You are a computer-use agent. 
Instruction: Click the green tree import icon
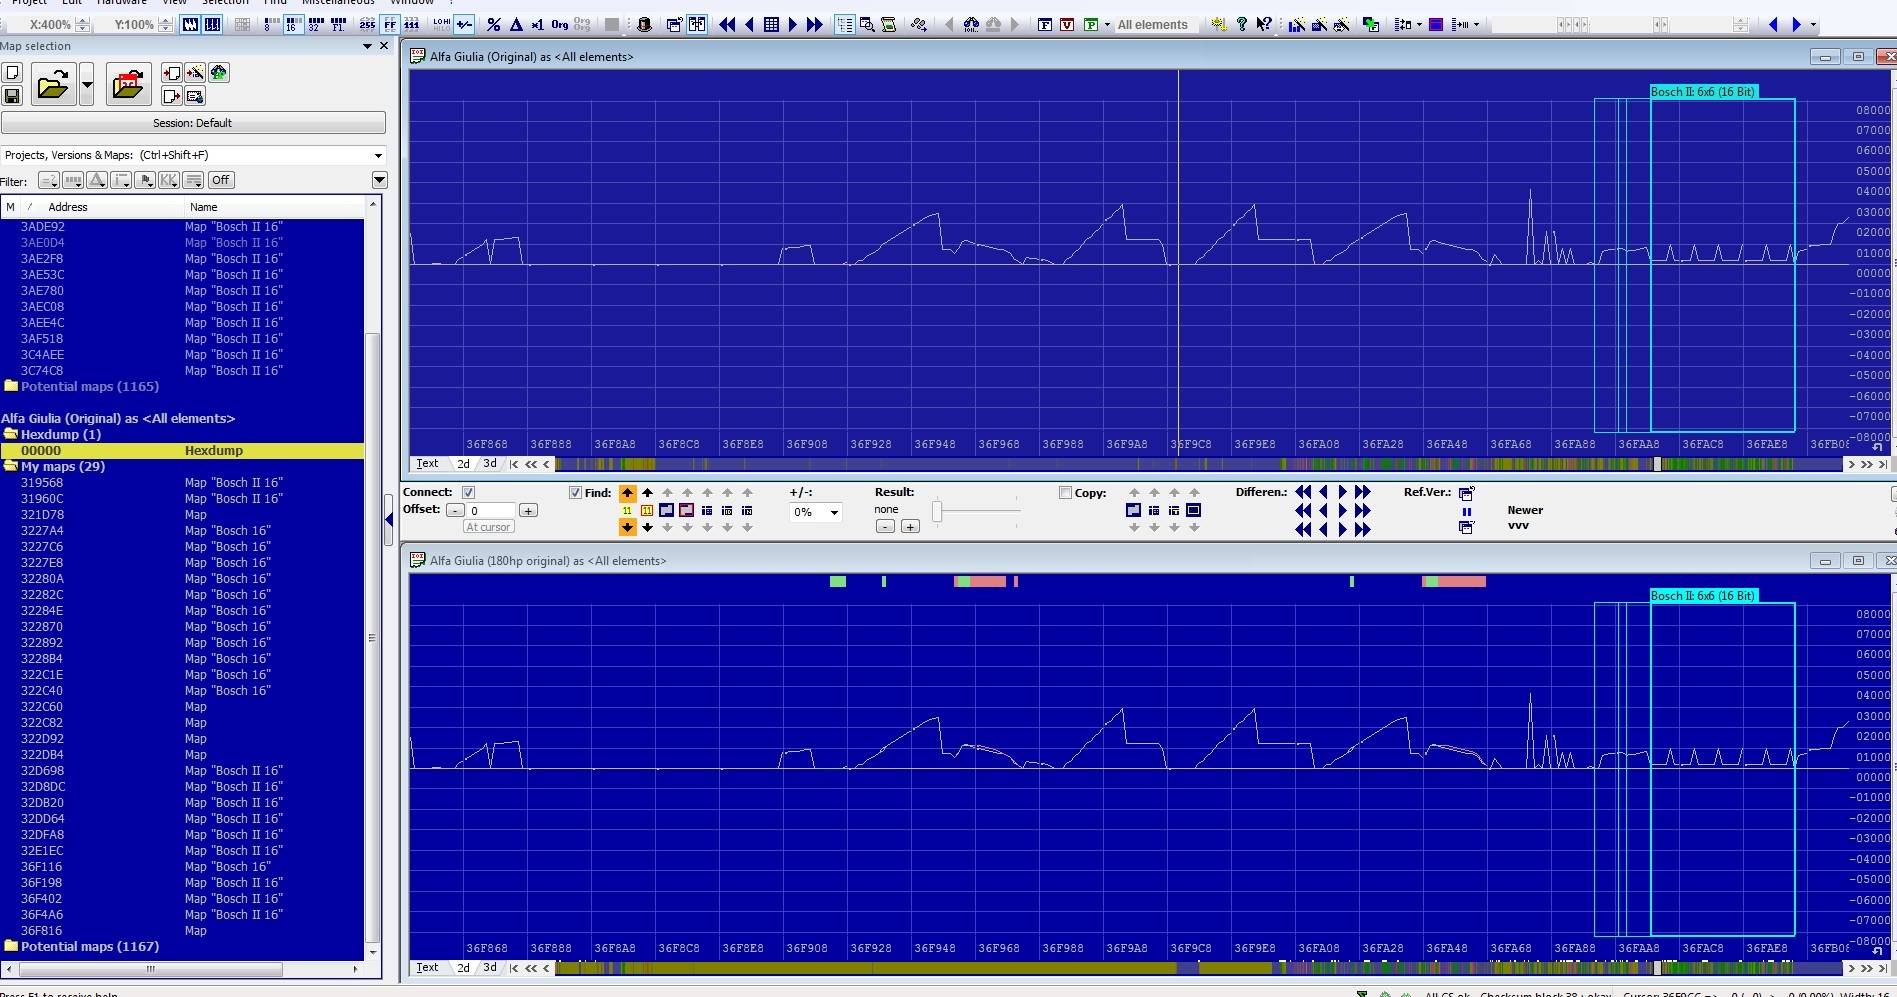point(219,72)
